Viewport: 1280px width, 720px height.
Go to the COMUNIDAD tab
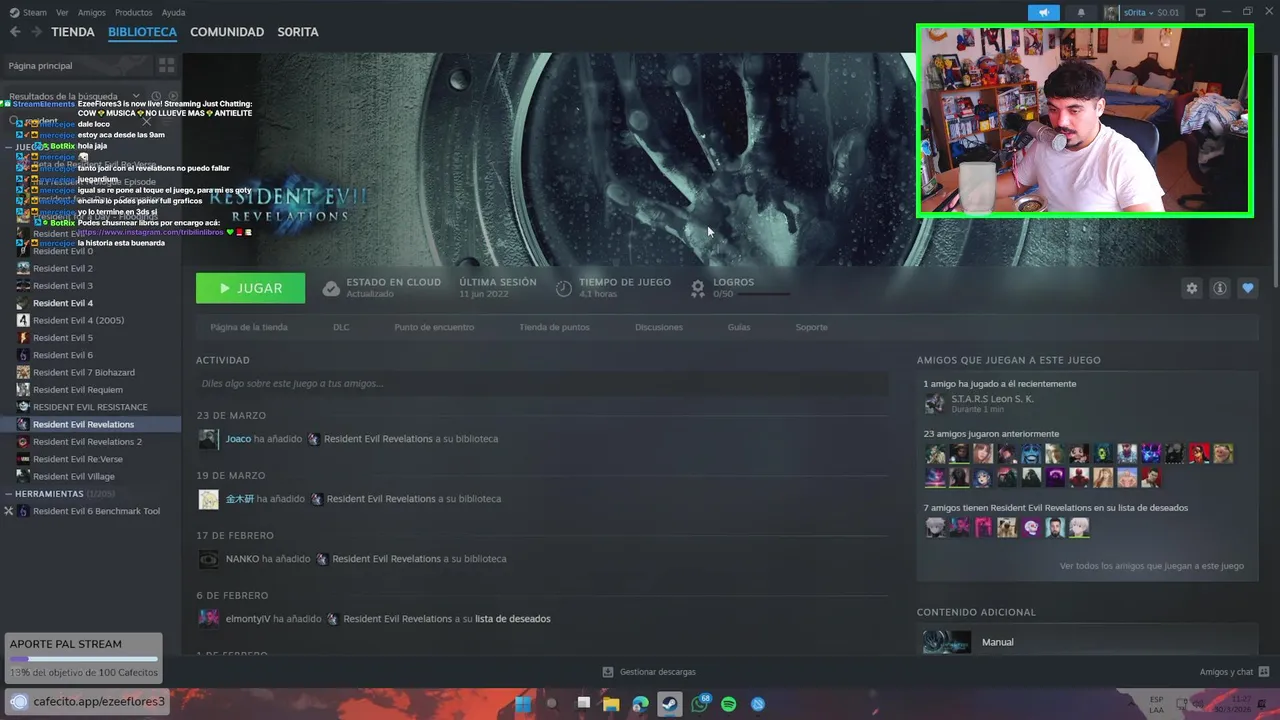[227, 32]
